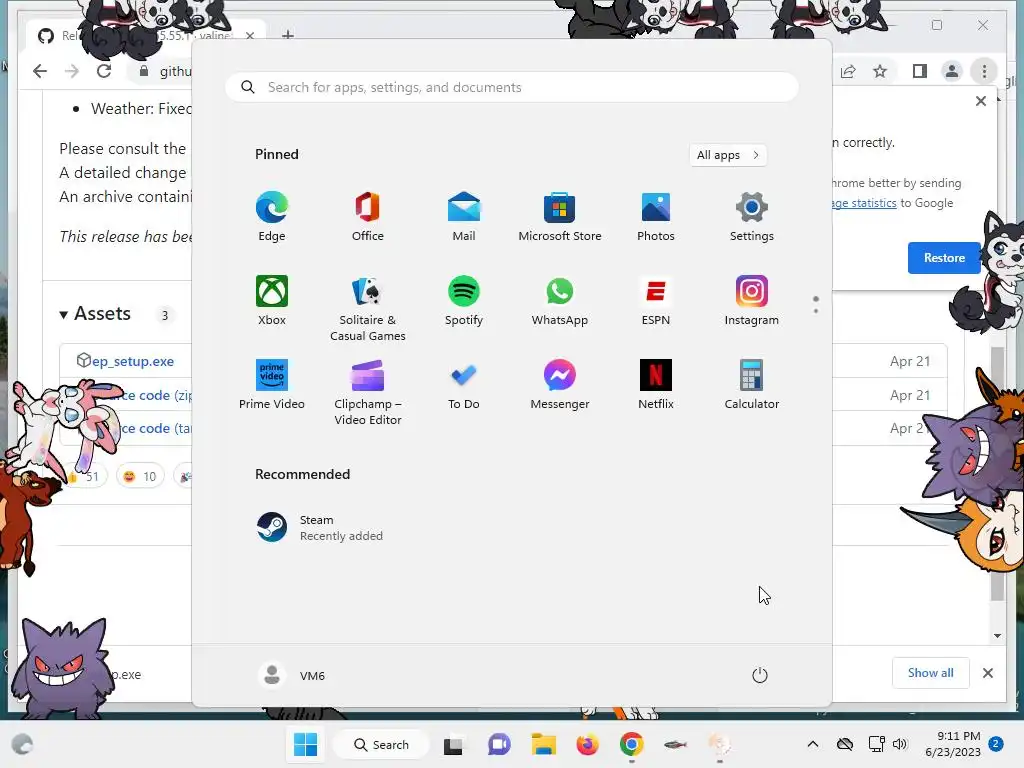The height and width of the screenshot is (768, 1024).
Task: Open the Chat taskbar icon
Action: (499, 744)
